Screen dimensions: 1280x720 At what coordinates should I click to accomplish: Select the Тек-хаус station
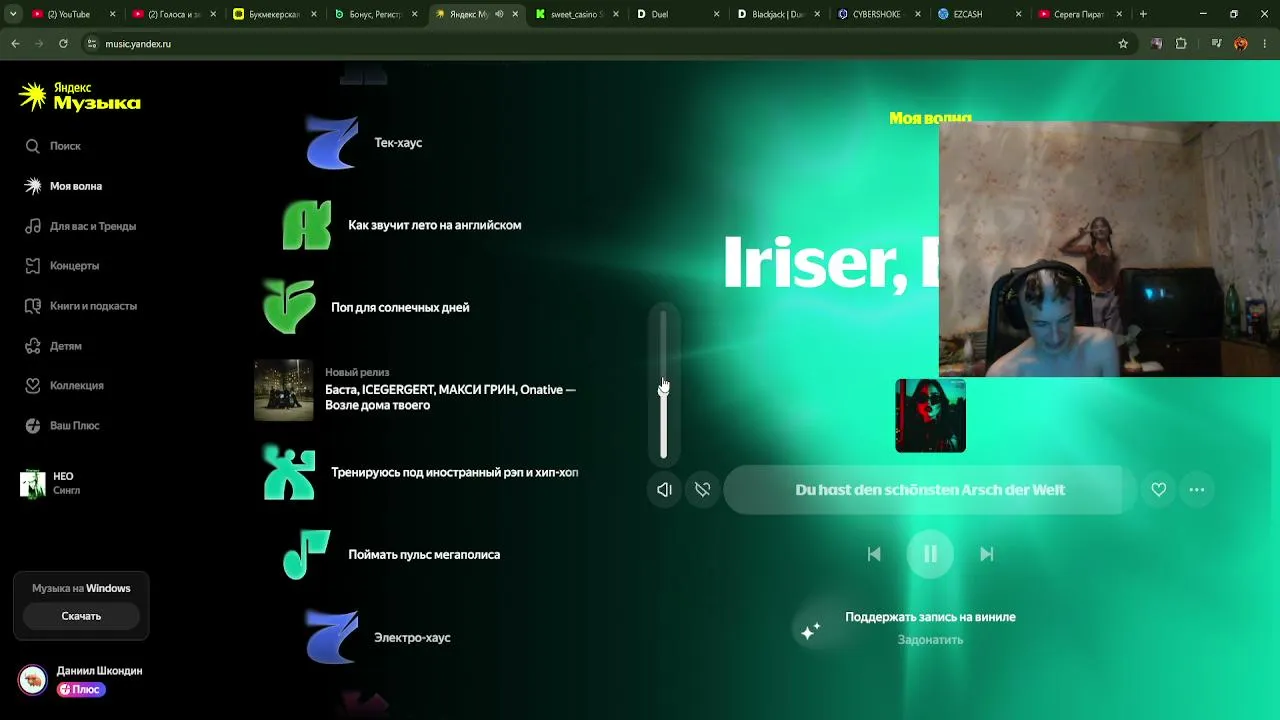(398, 143)
